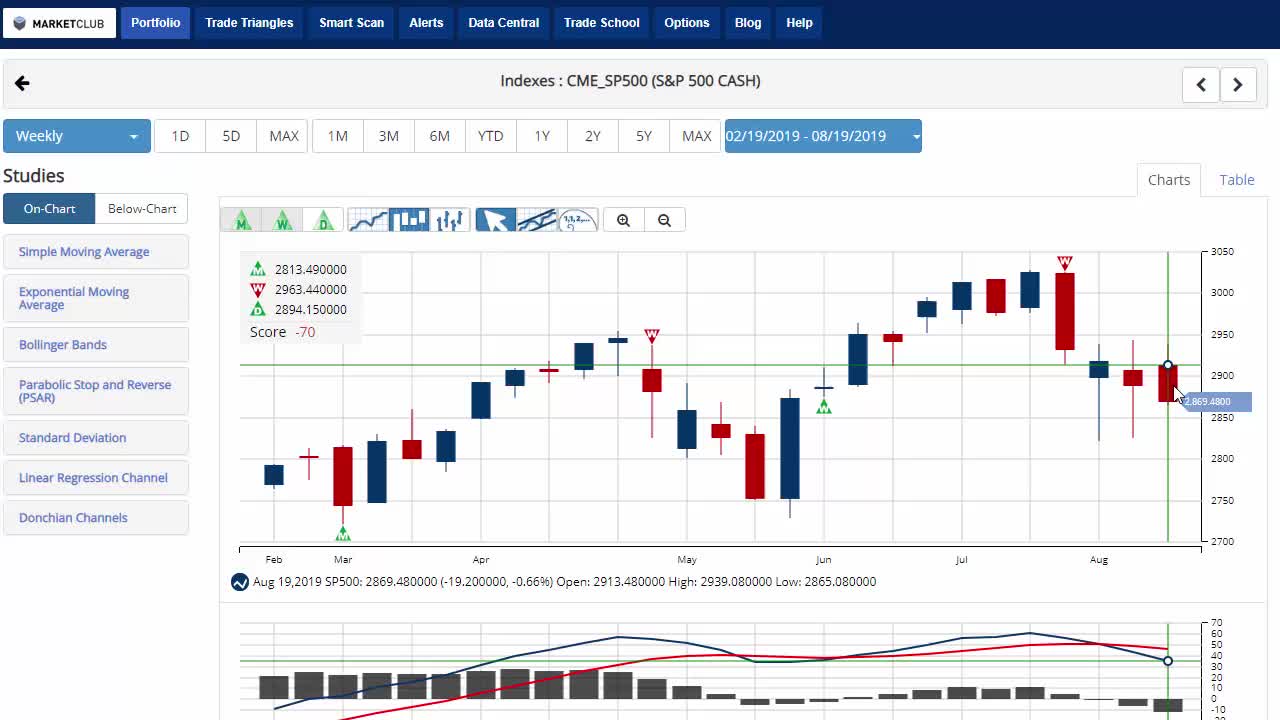Switch to Charts tab
The height and width of the screenshot is (720, 1280).
pyautogui.click(x=1169, y=180)
